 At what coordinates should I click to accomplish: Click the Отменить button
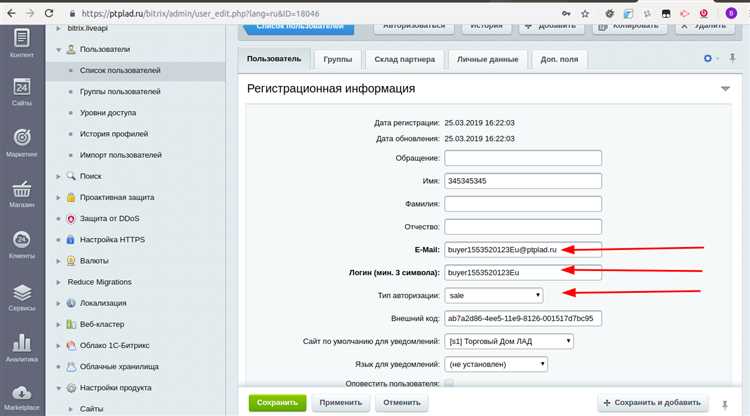click(402, 403)
